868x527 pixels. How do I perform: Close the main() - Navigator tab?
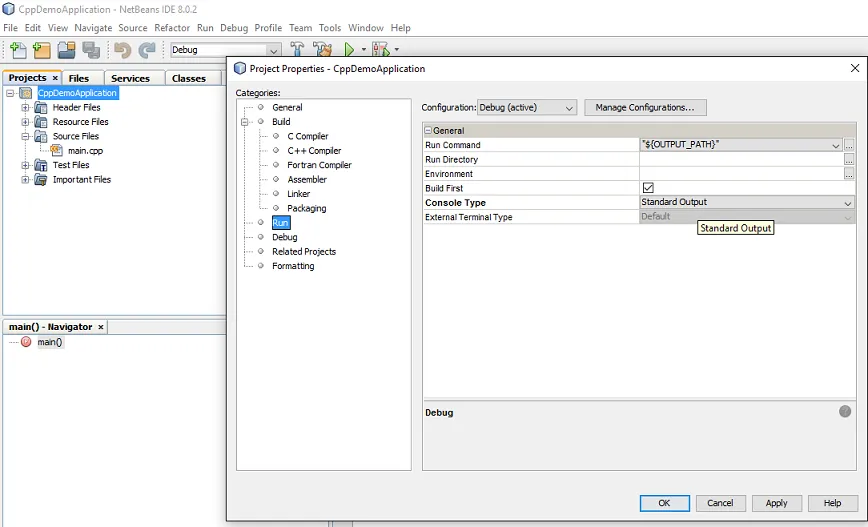tap(101, 327)
